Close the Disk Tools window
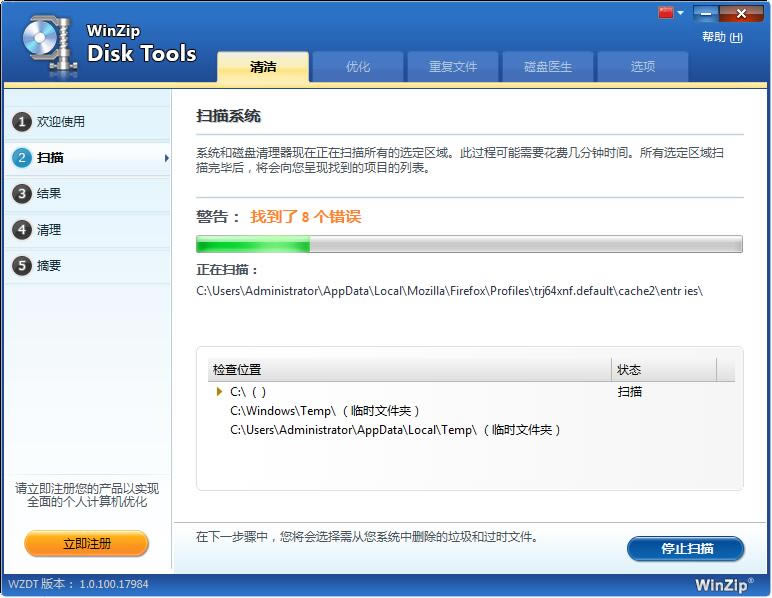Screen dimensions: 772x598 coord(741,13)
